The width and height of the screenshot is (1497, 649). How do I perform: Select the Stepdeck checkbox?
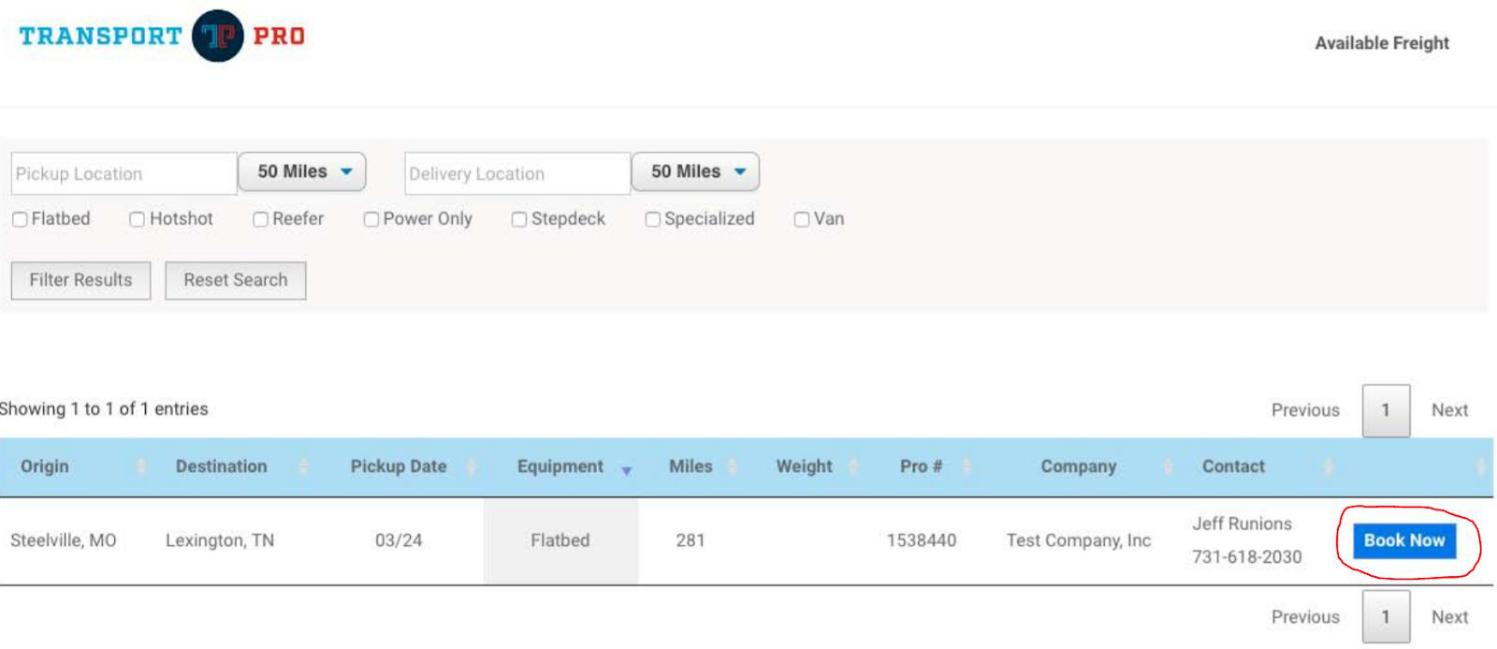click(519, 220)
